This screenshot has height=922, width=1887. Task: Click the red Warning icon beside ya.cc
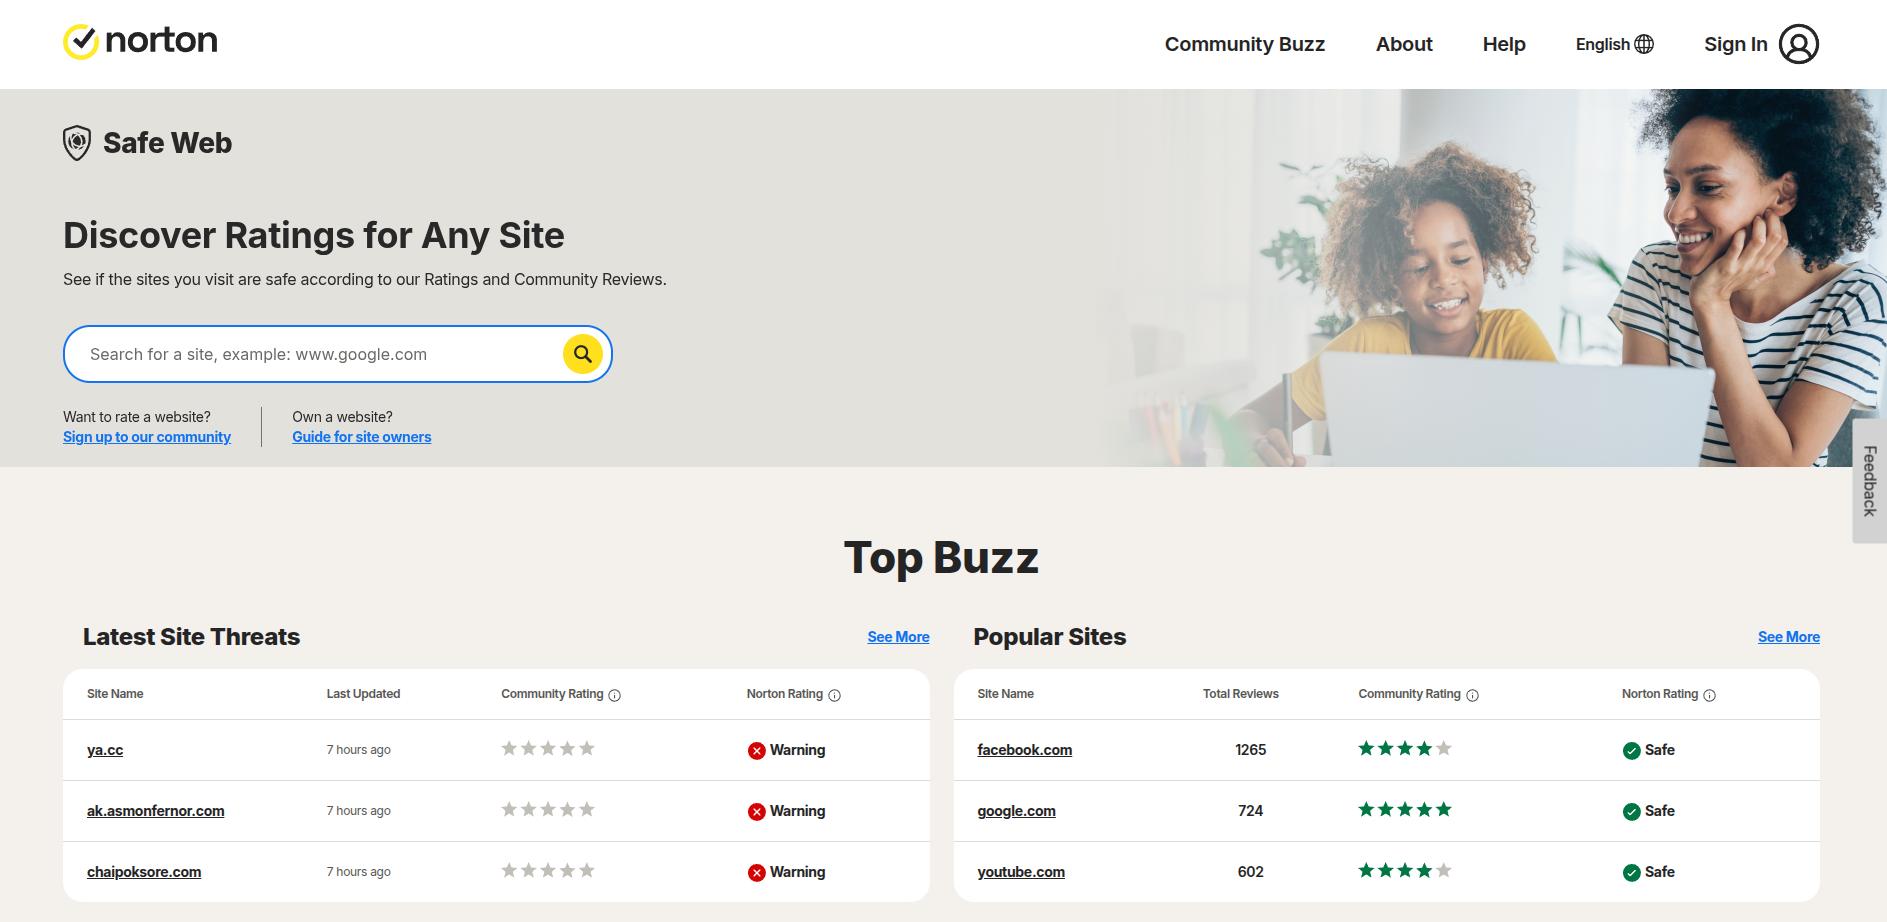[757, 749]
